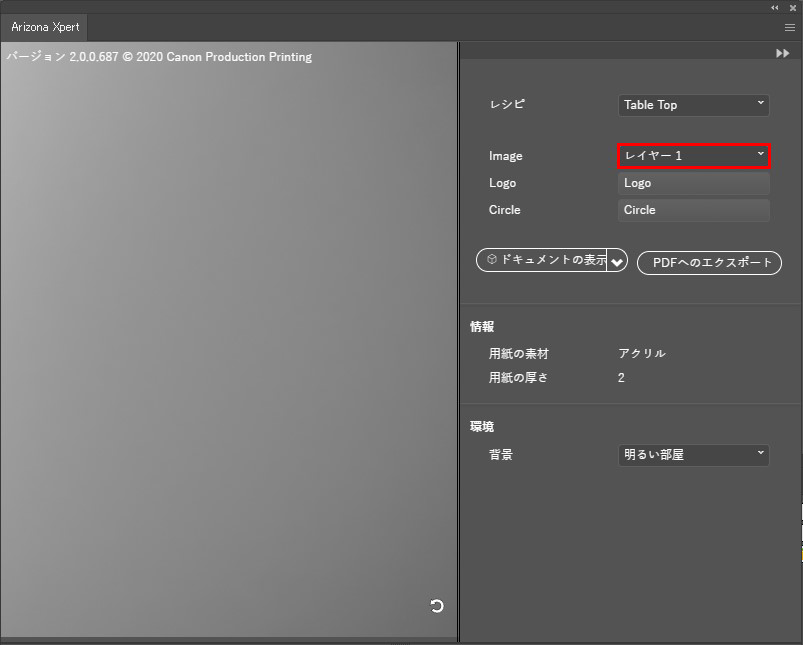Collapse the panel with the double-left arrows
The width and height of the screenshot is (803, 645).
click(775, 8)
